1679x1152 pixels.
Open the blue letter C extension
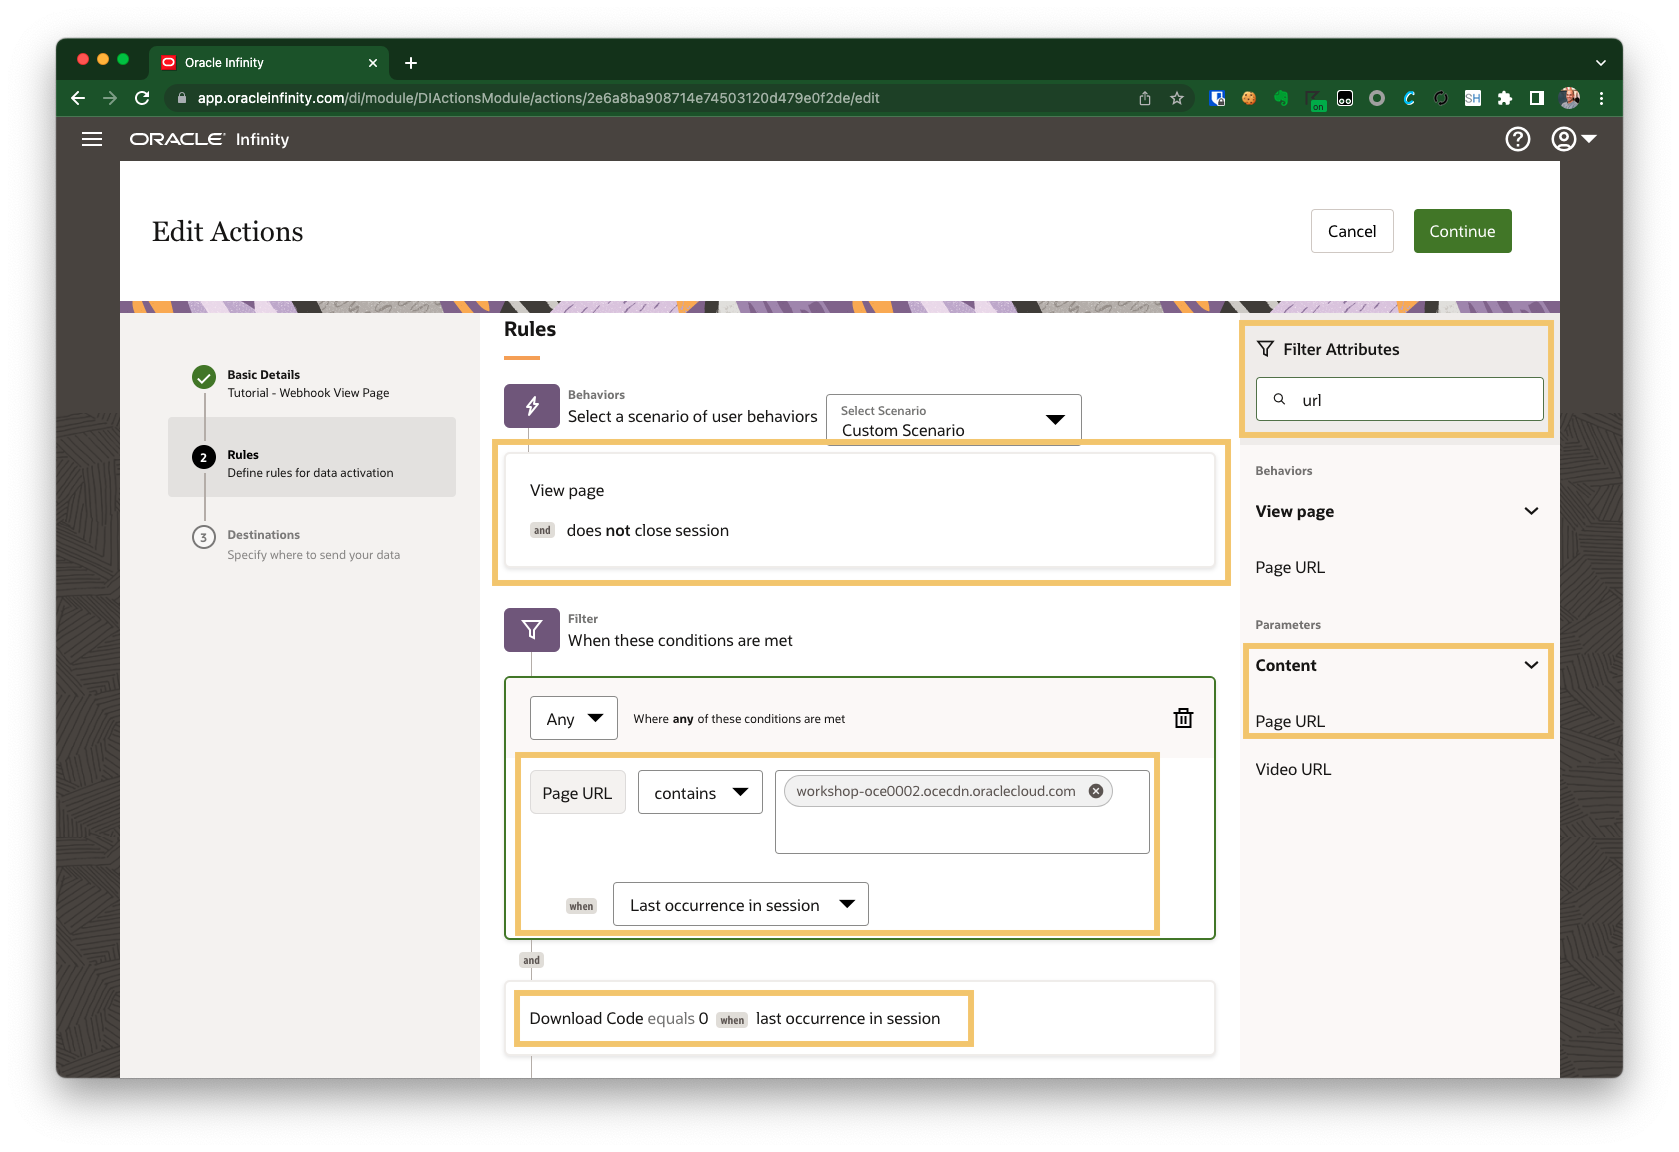pos(1409,98)
